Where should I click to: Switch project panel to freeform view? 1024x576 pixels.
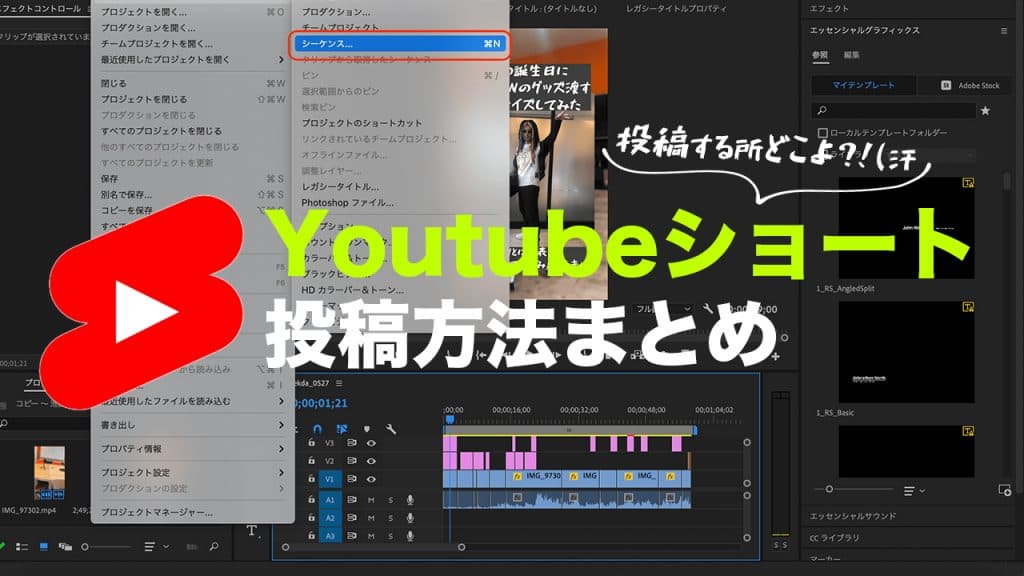[65, 547]
